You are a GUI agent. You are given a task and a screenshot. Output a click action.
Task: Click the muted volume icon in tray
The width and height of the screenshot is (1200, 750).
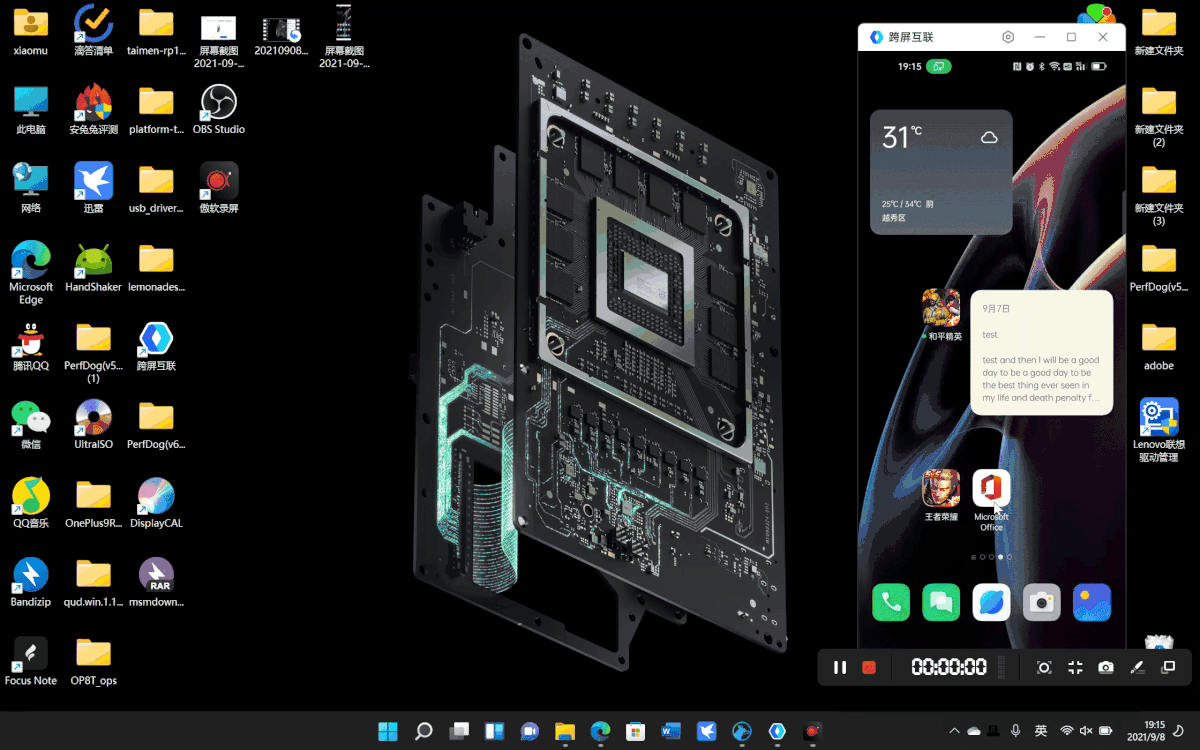point(1087,732)
